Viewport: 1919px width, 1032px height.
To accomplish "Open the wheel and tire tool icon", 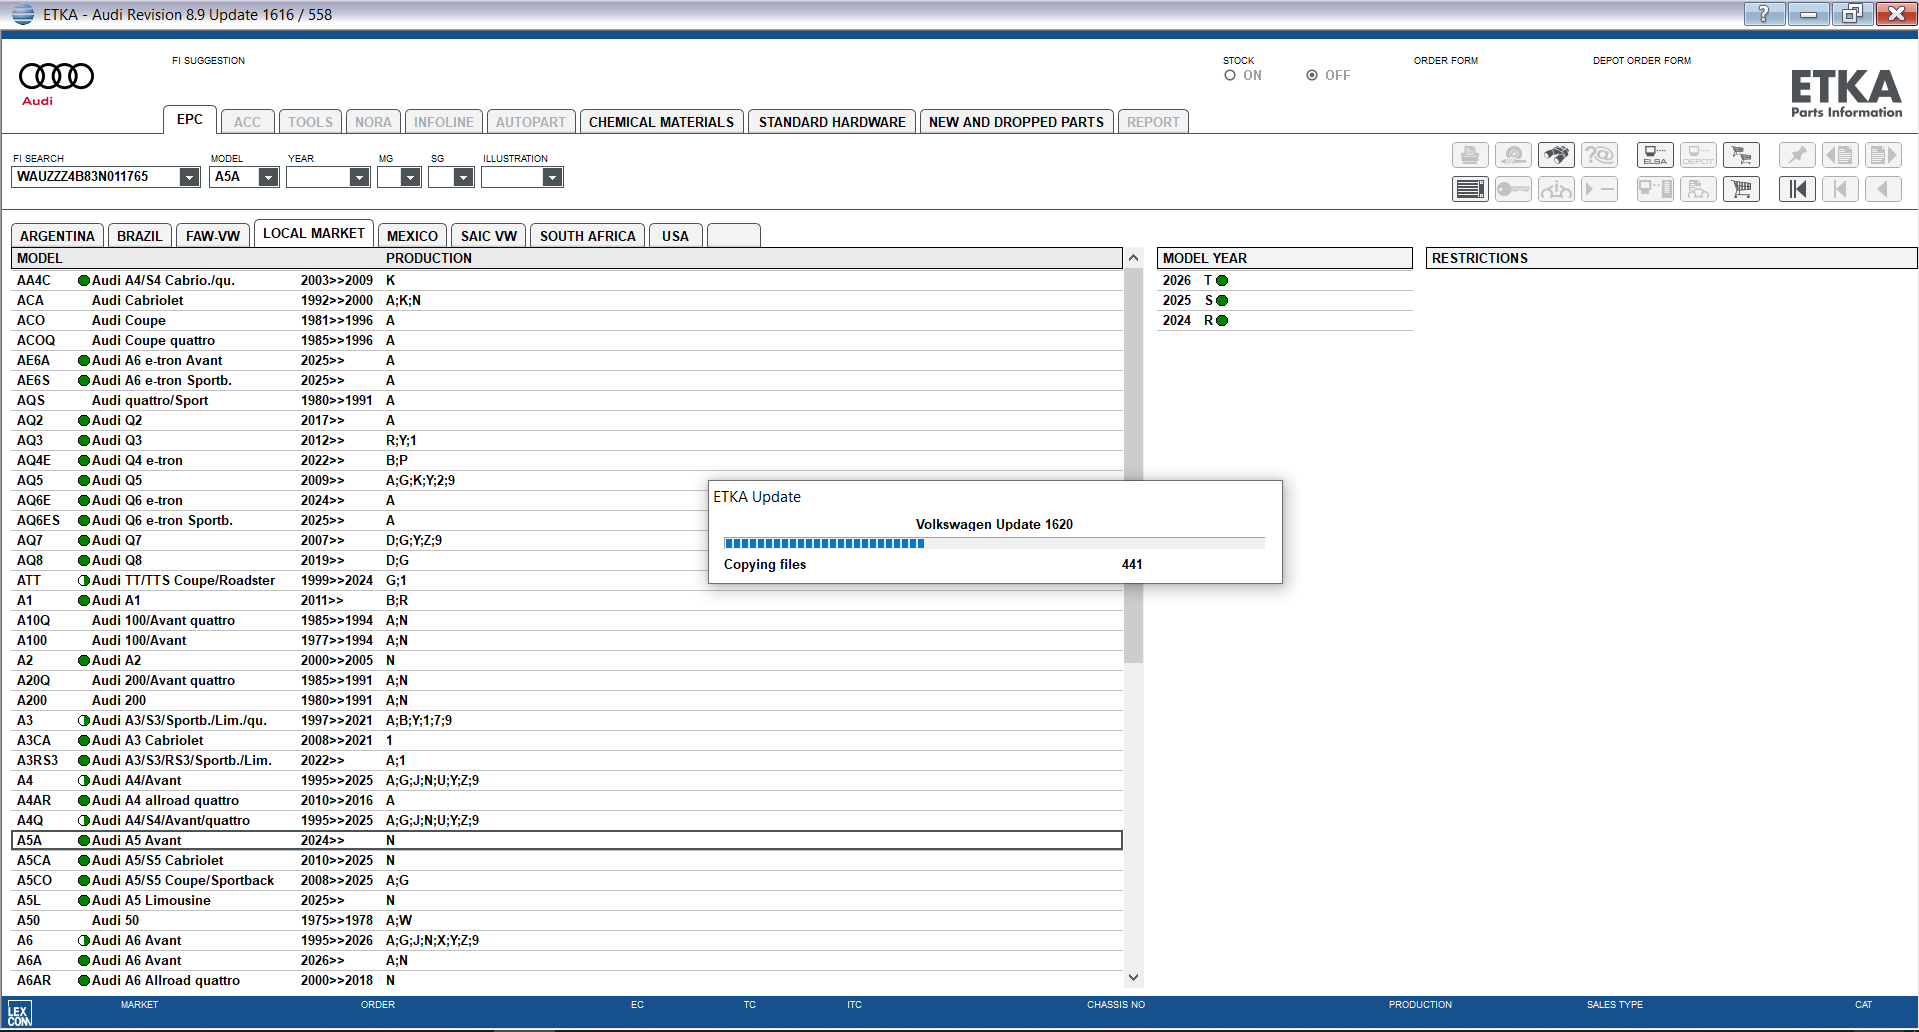I will point(1513,155).
